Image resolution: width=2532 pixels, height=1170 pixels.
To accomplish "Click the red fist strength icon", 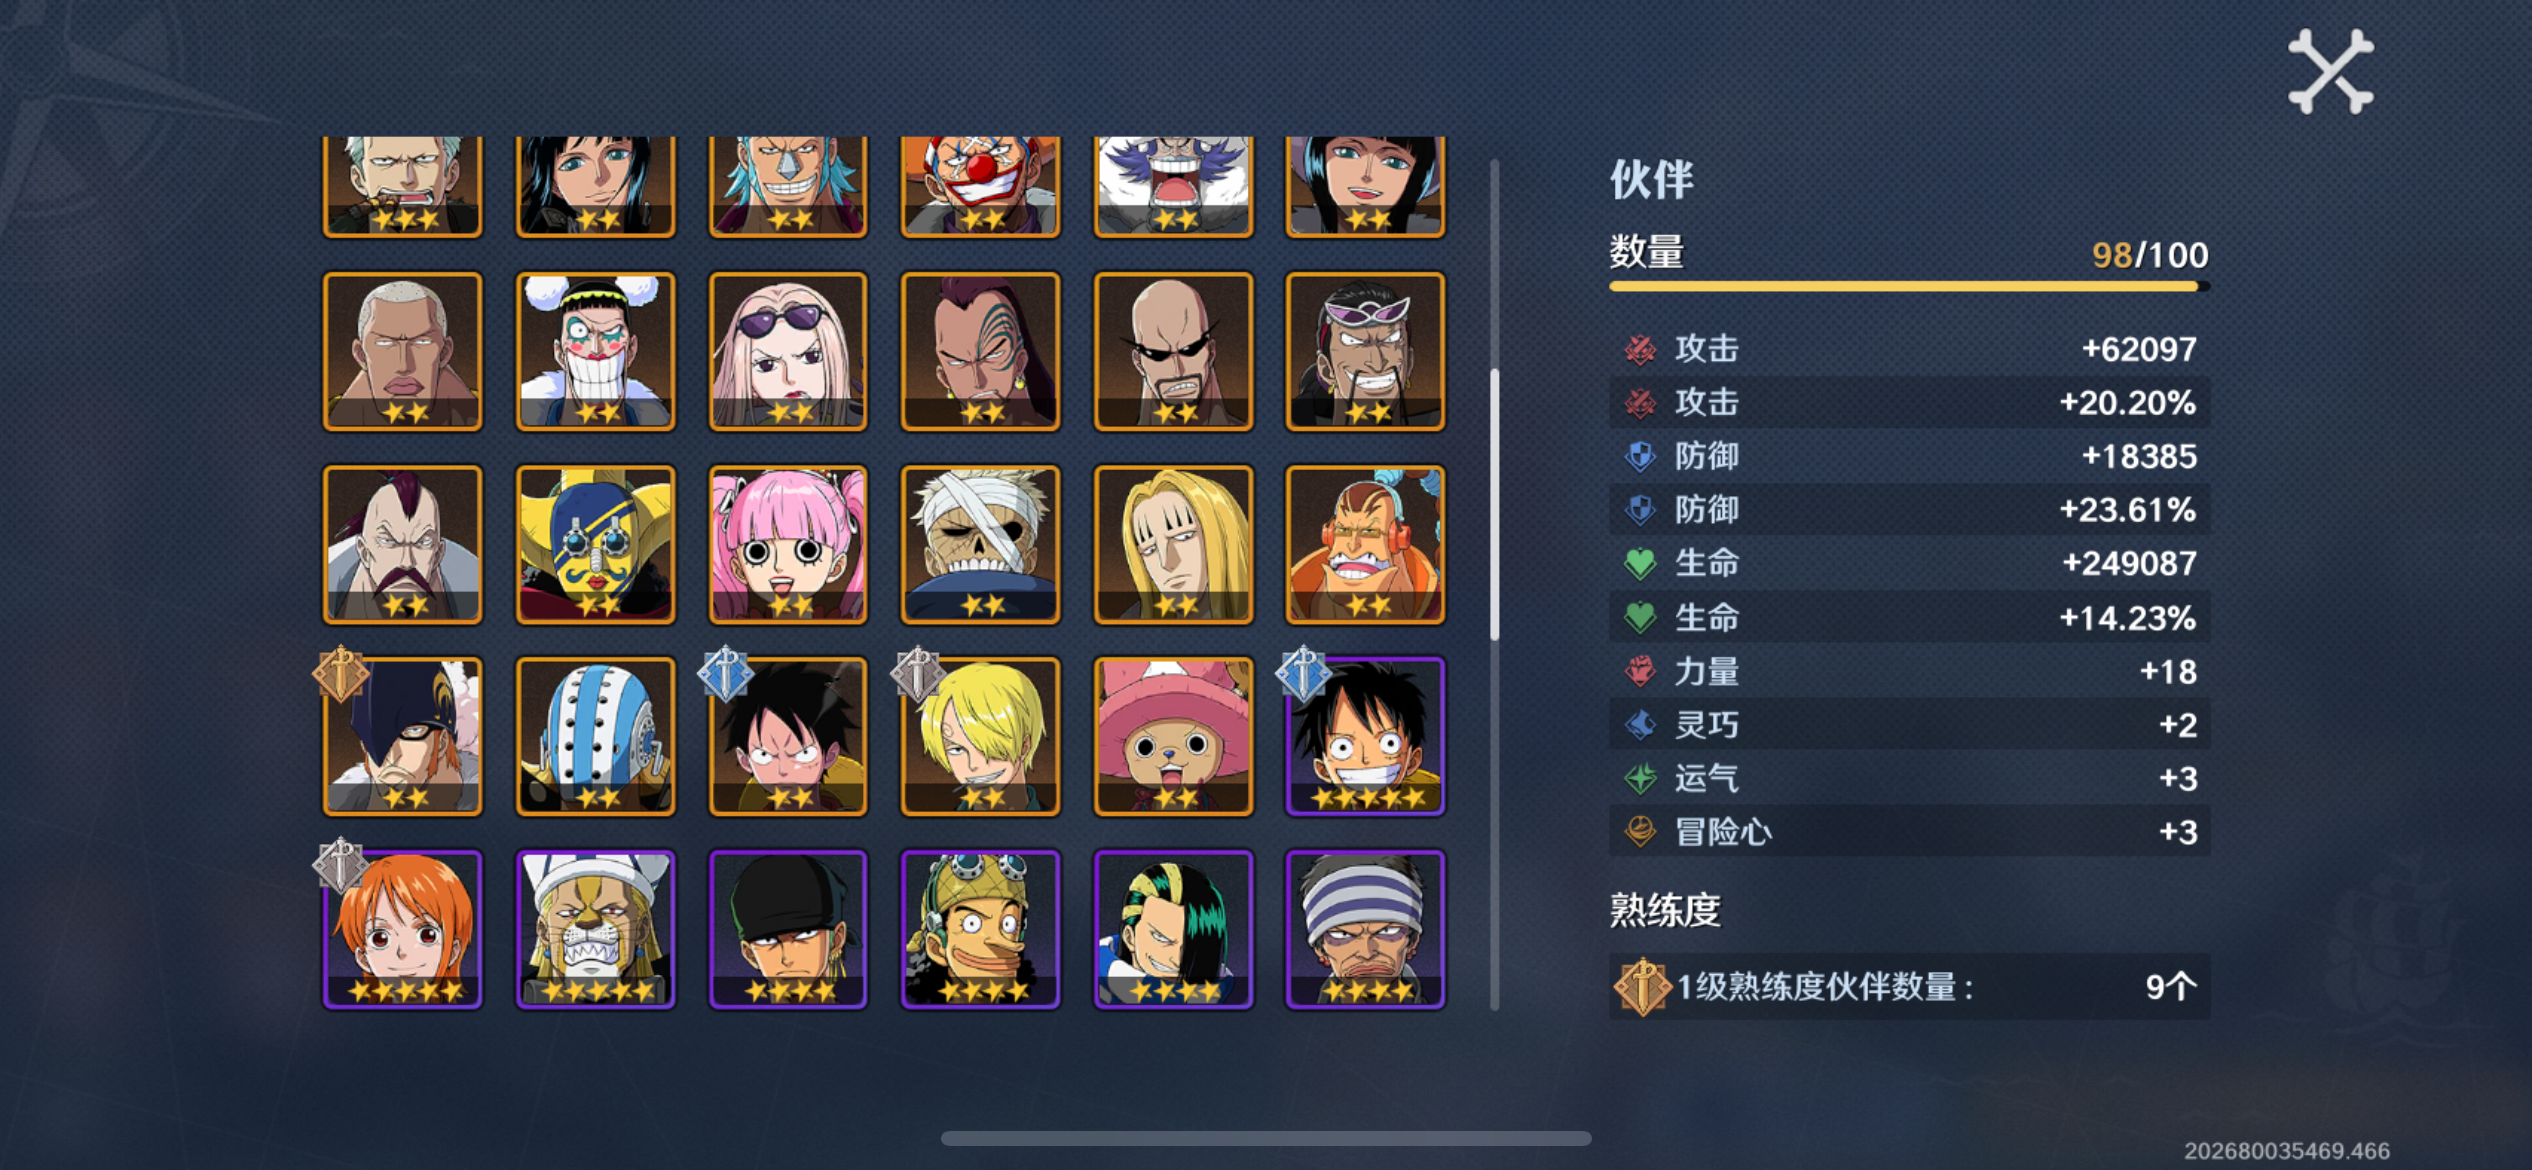I will pos(1640,671).
